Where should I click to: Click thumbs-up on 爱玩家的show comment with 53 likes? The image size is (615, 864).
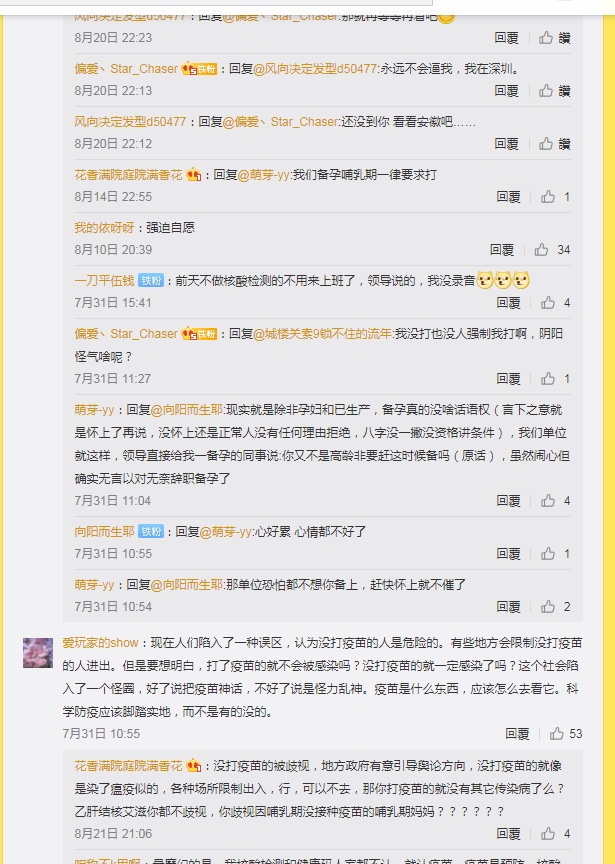(x=557, y=734)
